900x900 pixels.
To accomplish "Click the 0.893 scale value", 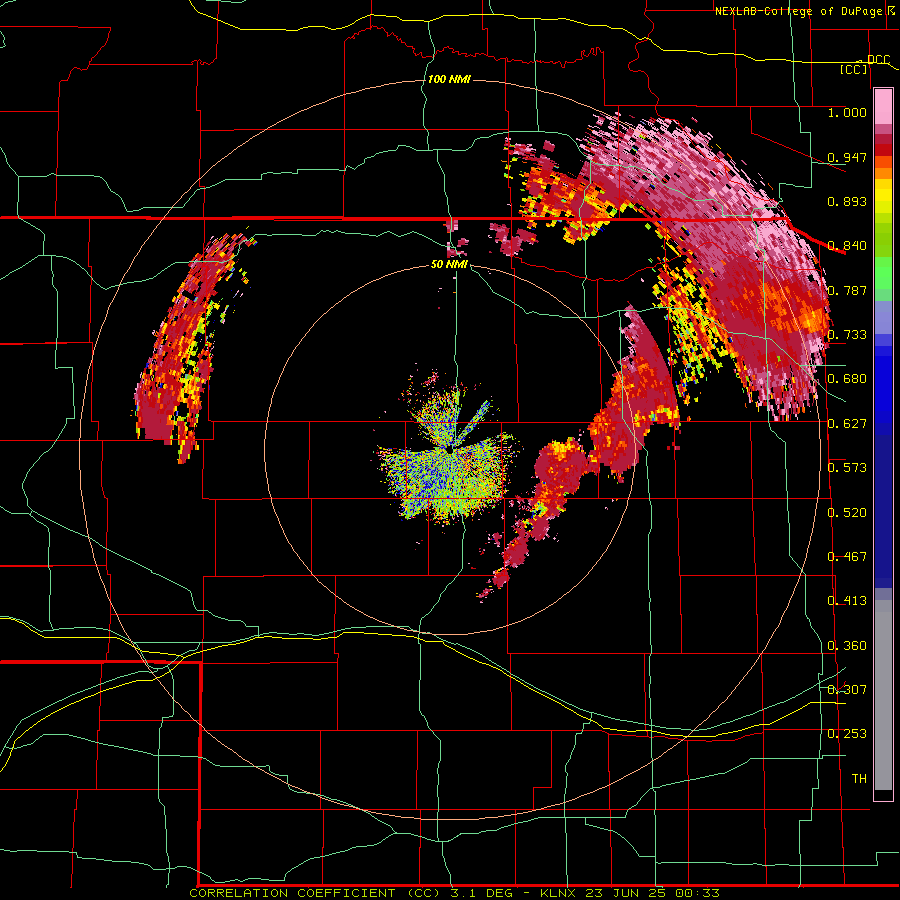I will [x=847, y=201].
